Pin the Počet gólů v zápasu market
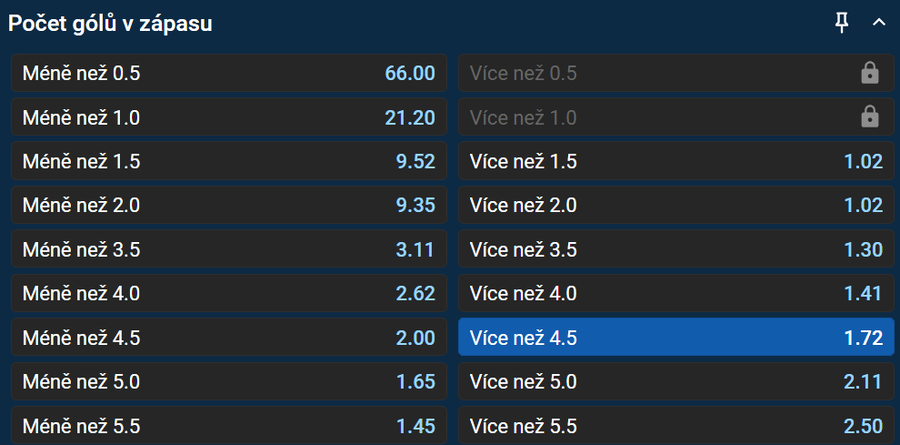 [x=842, y=23]
